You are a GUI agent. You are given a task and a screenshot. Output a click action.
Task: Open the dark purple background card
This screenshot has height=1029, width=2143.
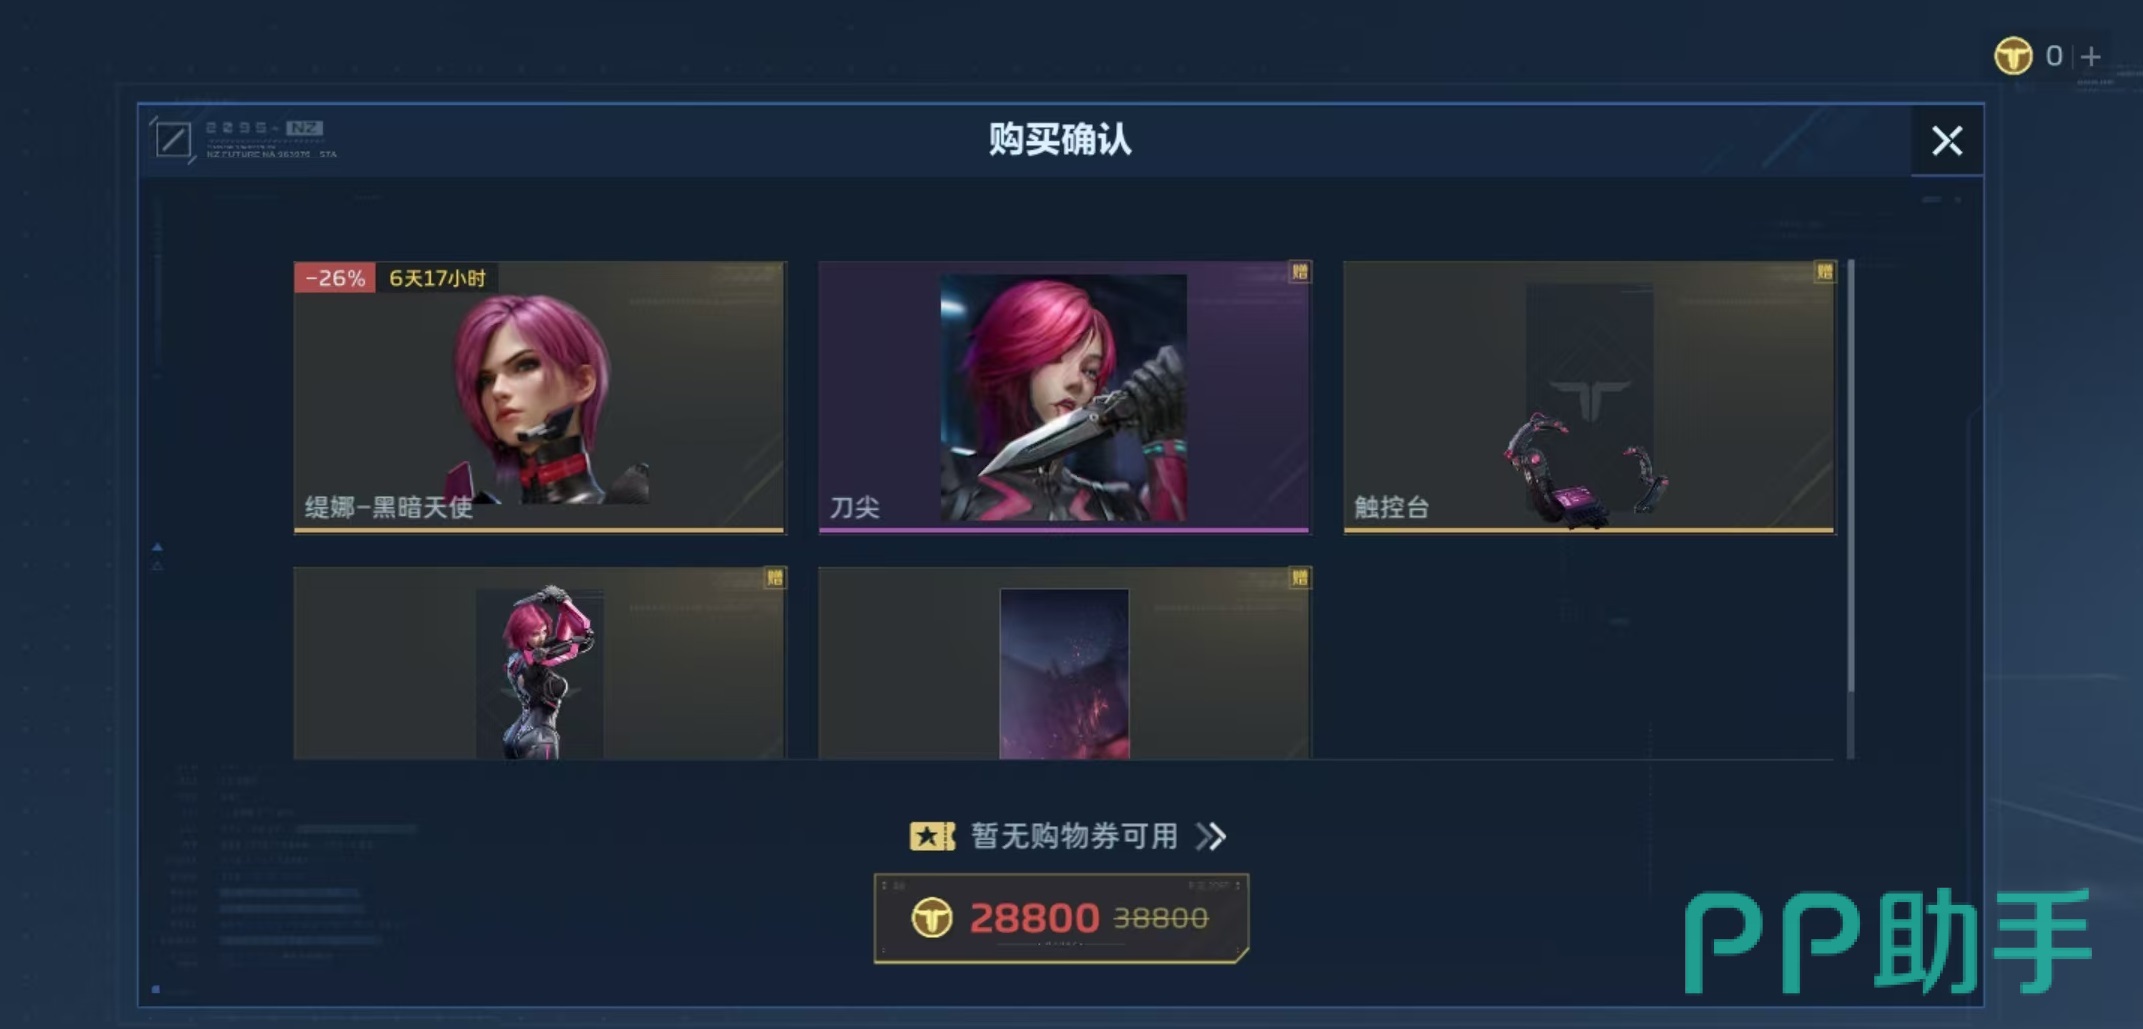[x=1064, y=664]
